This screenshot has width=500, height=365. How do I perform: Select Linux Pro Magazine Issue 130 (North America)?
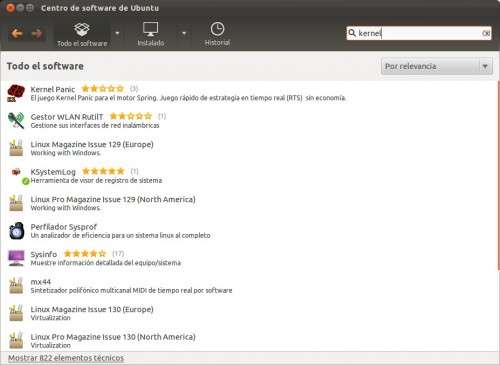coord(113,337)
